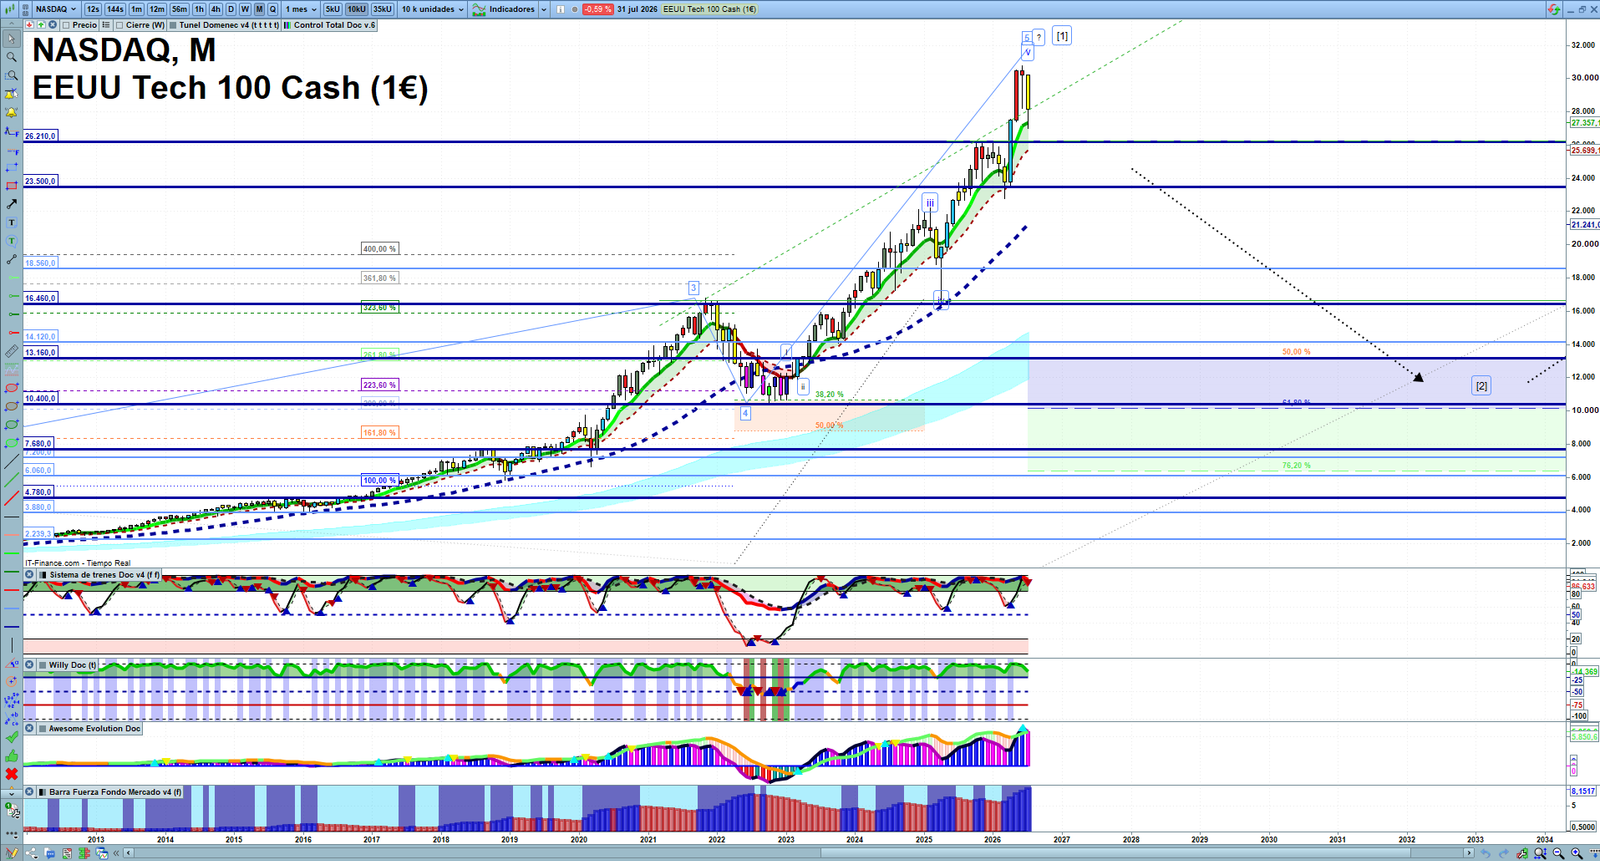Click the pencil chart icon in bottom-left corner
1600x861 pixels.
coord(12,853)
